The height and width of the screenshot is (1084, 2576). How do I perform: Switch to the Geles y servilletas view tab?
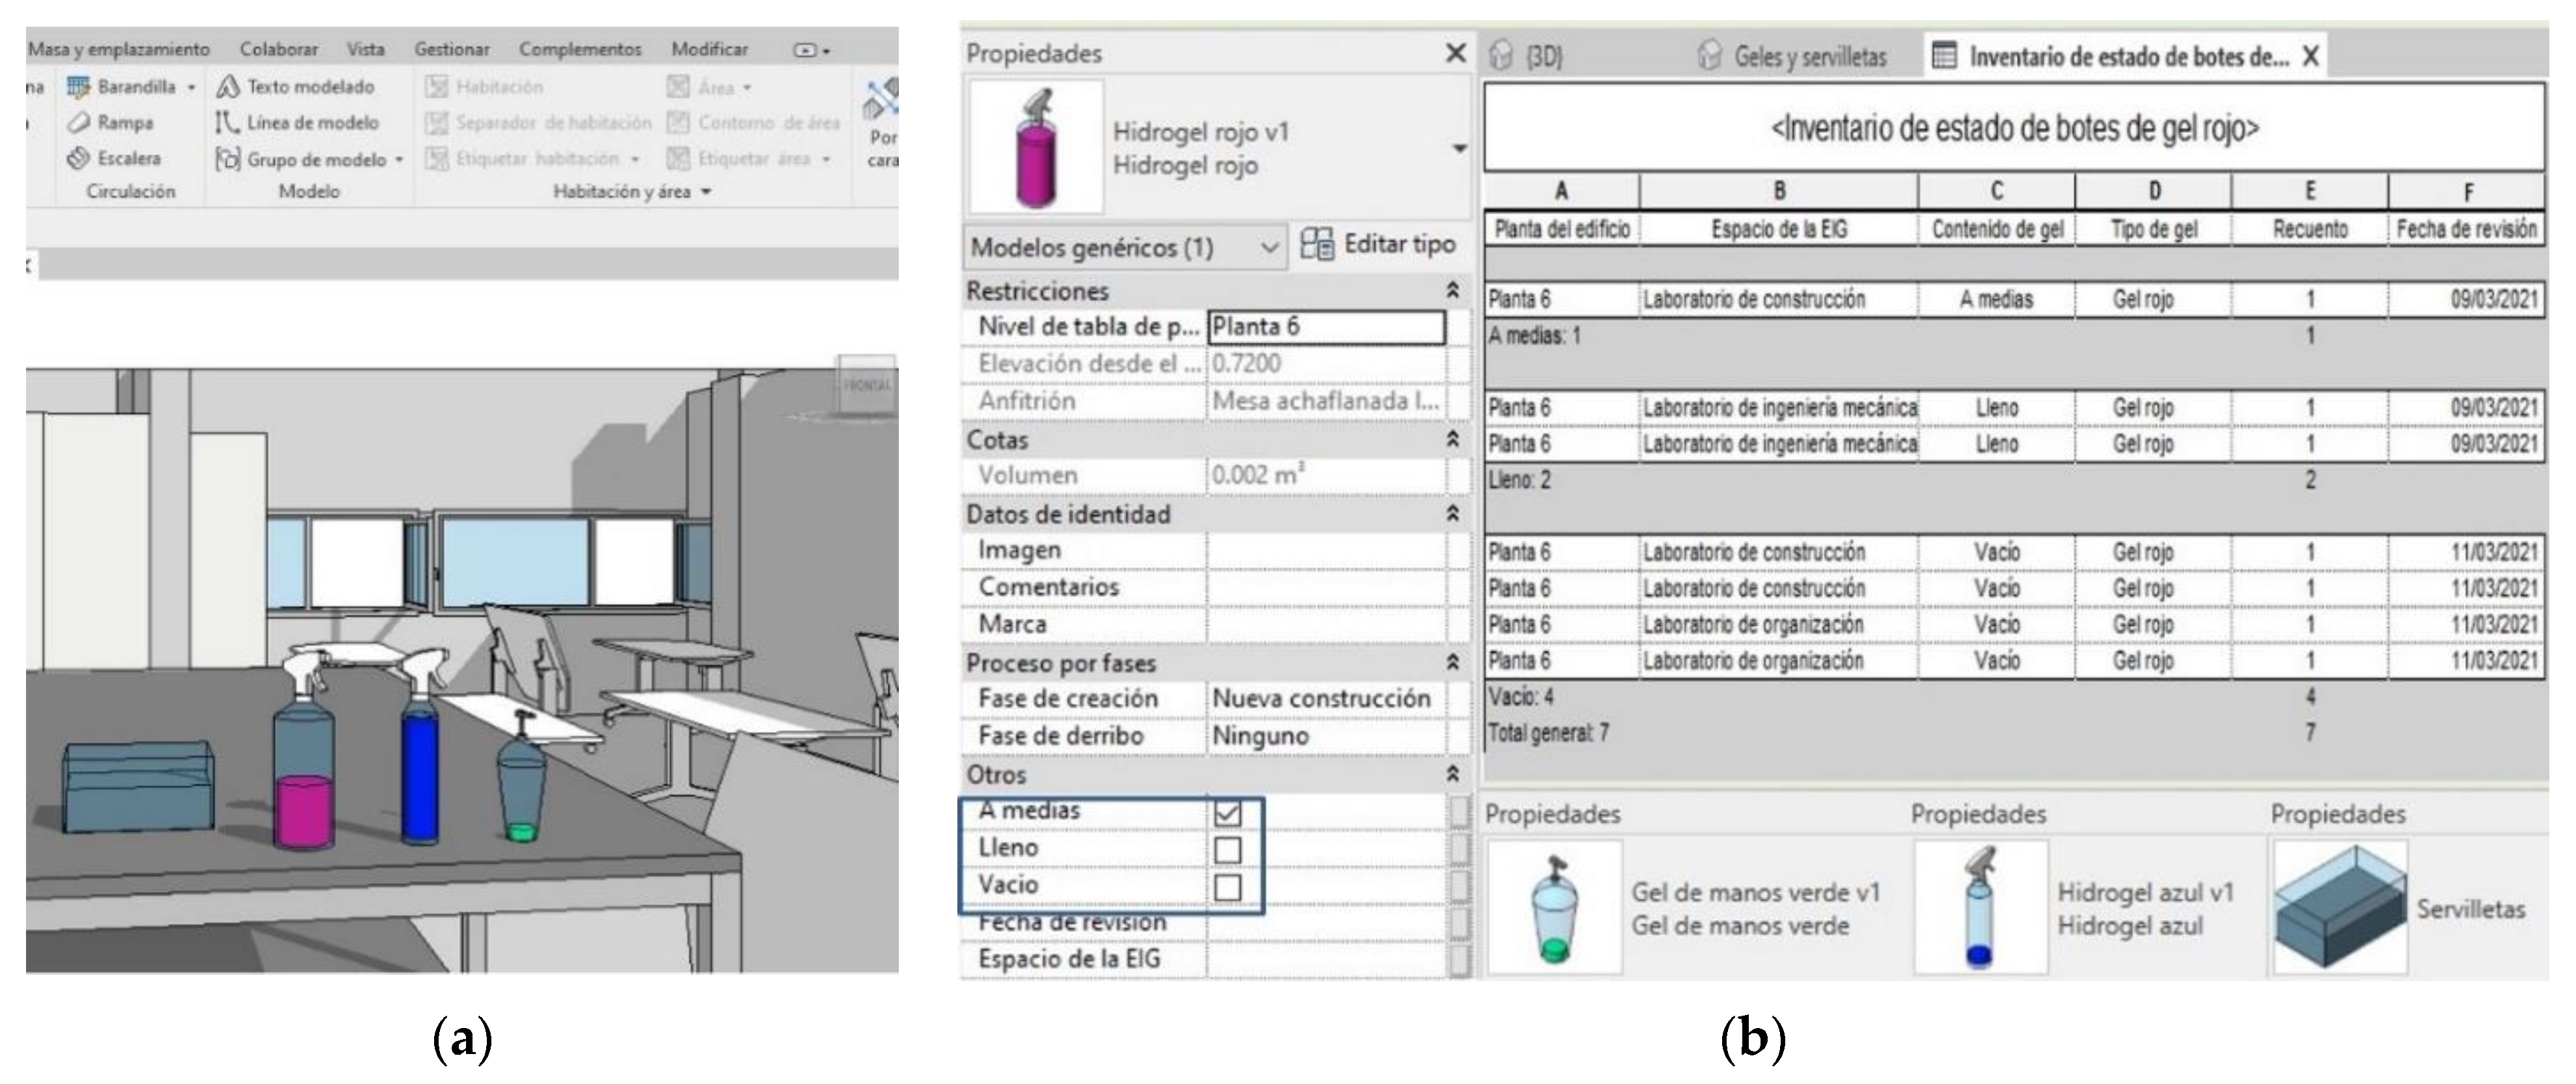click(x=1809, y=57)
